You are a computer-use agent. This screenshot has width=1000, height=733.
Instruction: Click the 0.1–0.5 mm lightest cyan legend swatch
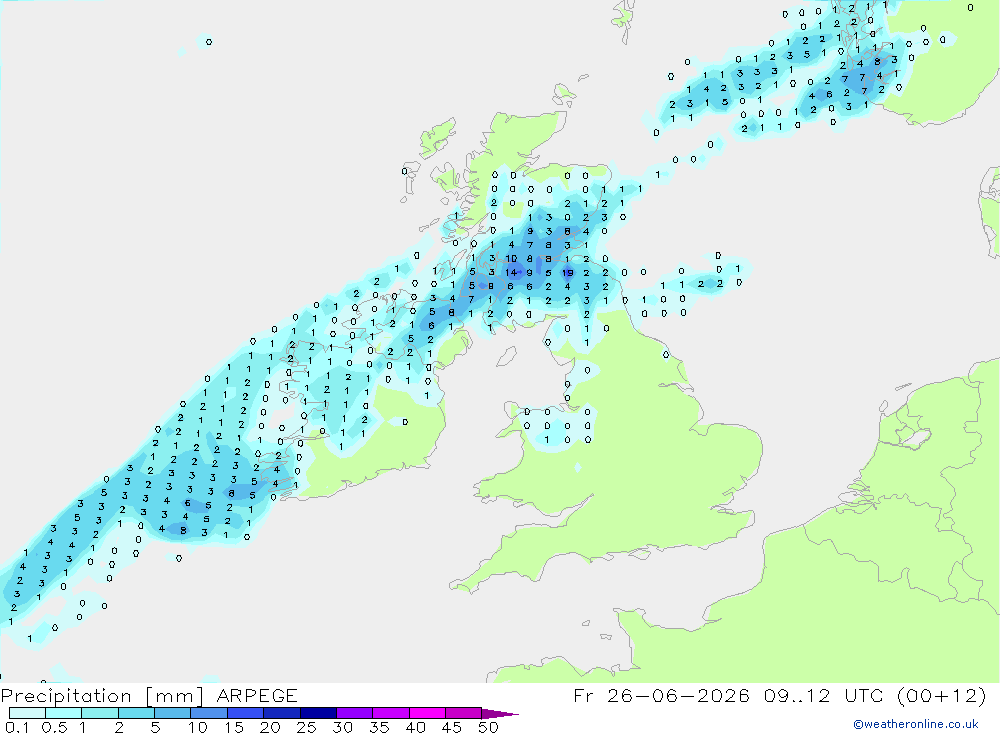27,713
